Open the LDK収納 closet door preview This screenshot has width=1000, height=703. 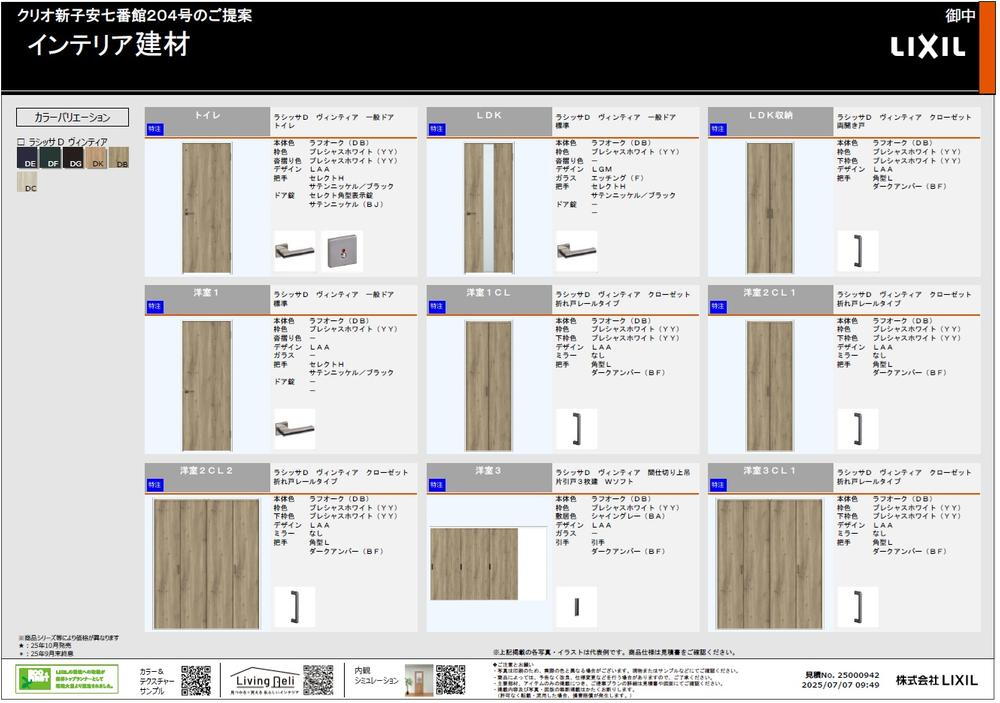tap(770, 208)
